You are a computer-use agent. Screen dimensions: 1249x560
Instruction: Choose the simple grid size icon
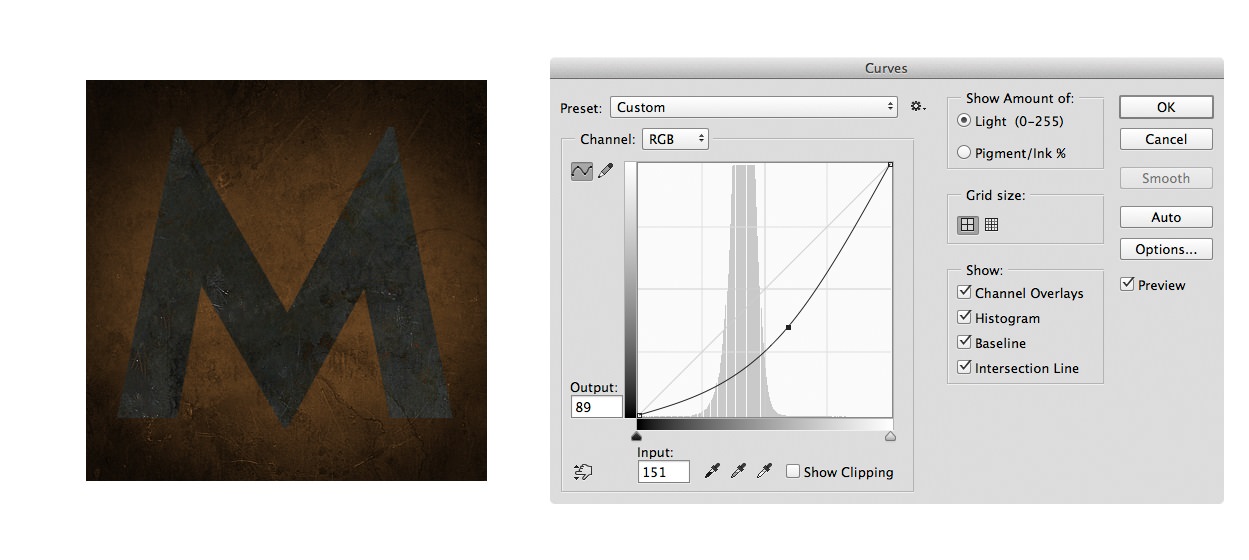967,225
